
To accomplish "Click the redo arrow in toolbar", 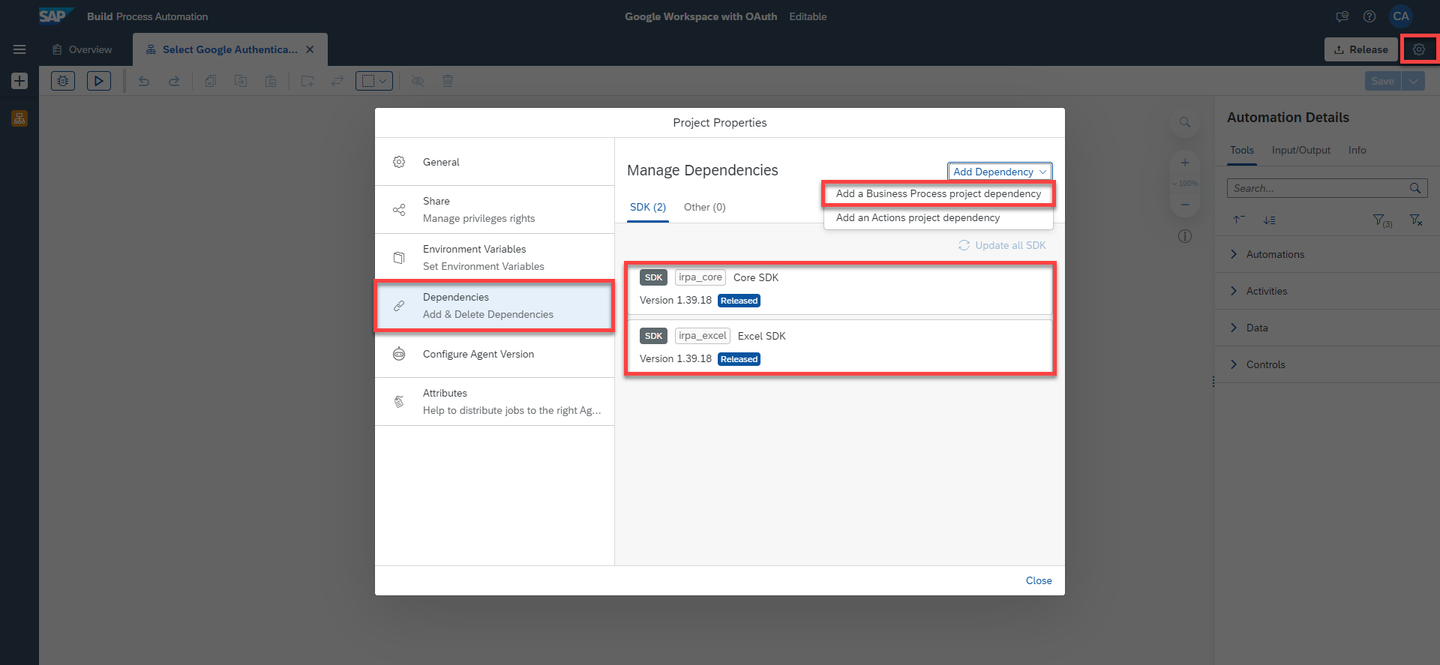I will 173,81.
